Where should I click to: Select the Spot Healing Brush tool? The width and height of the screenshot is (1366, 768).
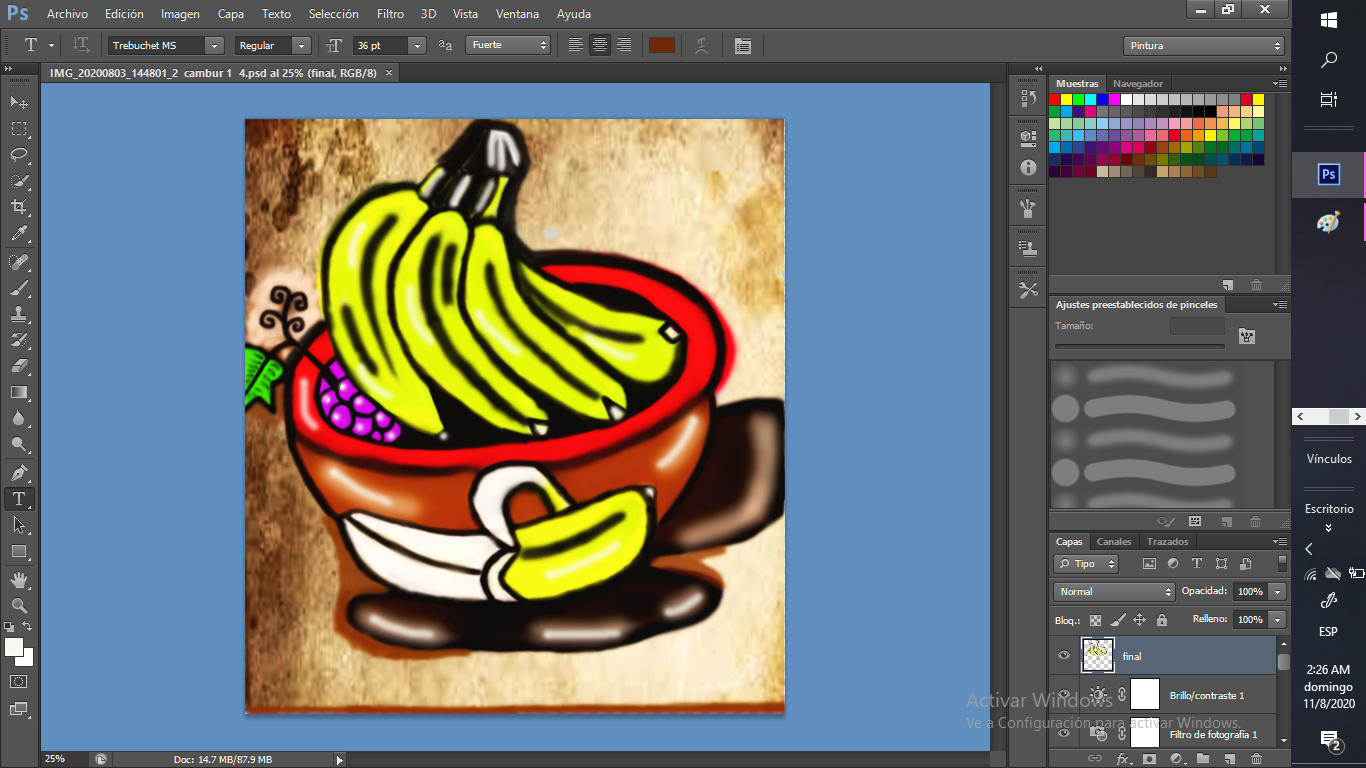tap(19, 262)
